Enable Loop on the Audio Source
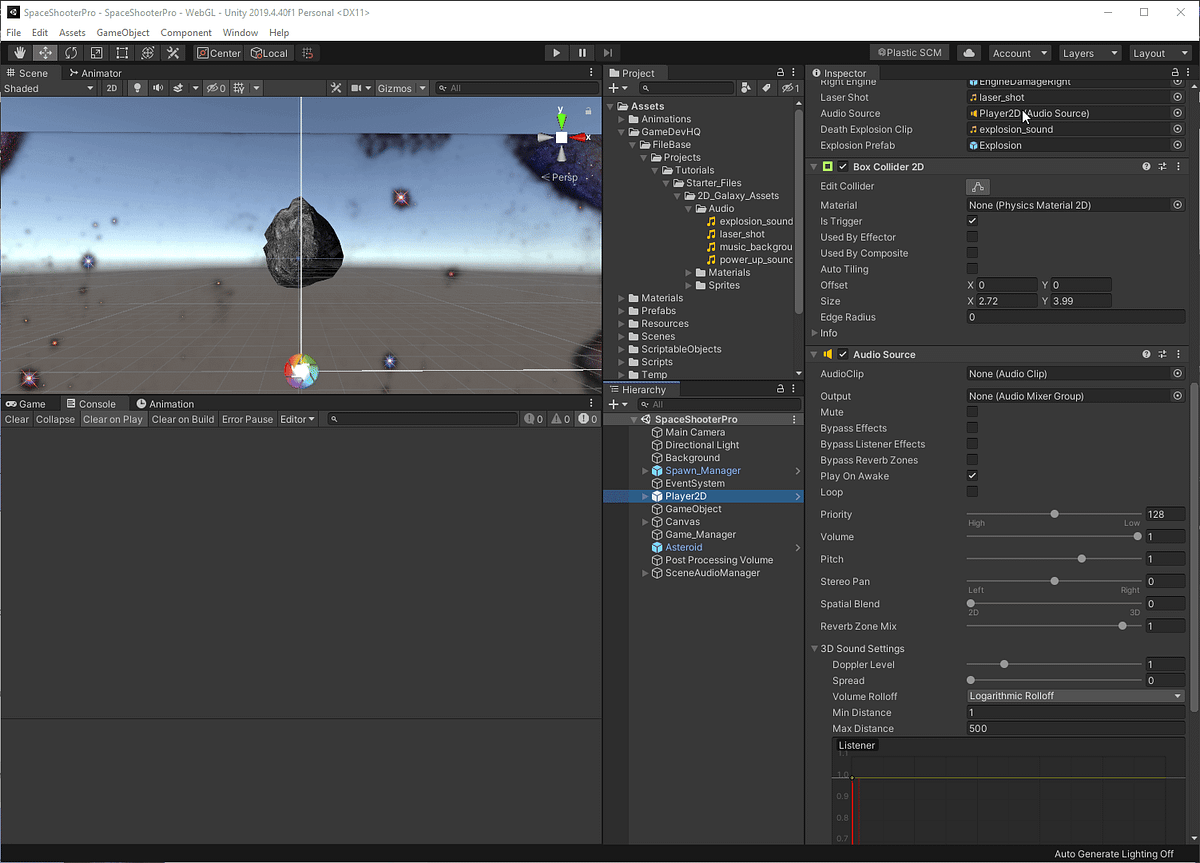This screenshot has width=1200, height=863. coord(971,492)
